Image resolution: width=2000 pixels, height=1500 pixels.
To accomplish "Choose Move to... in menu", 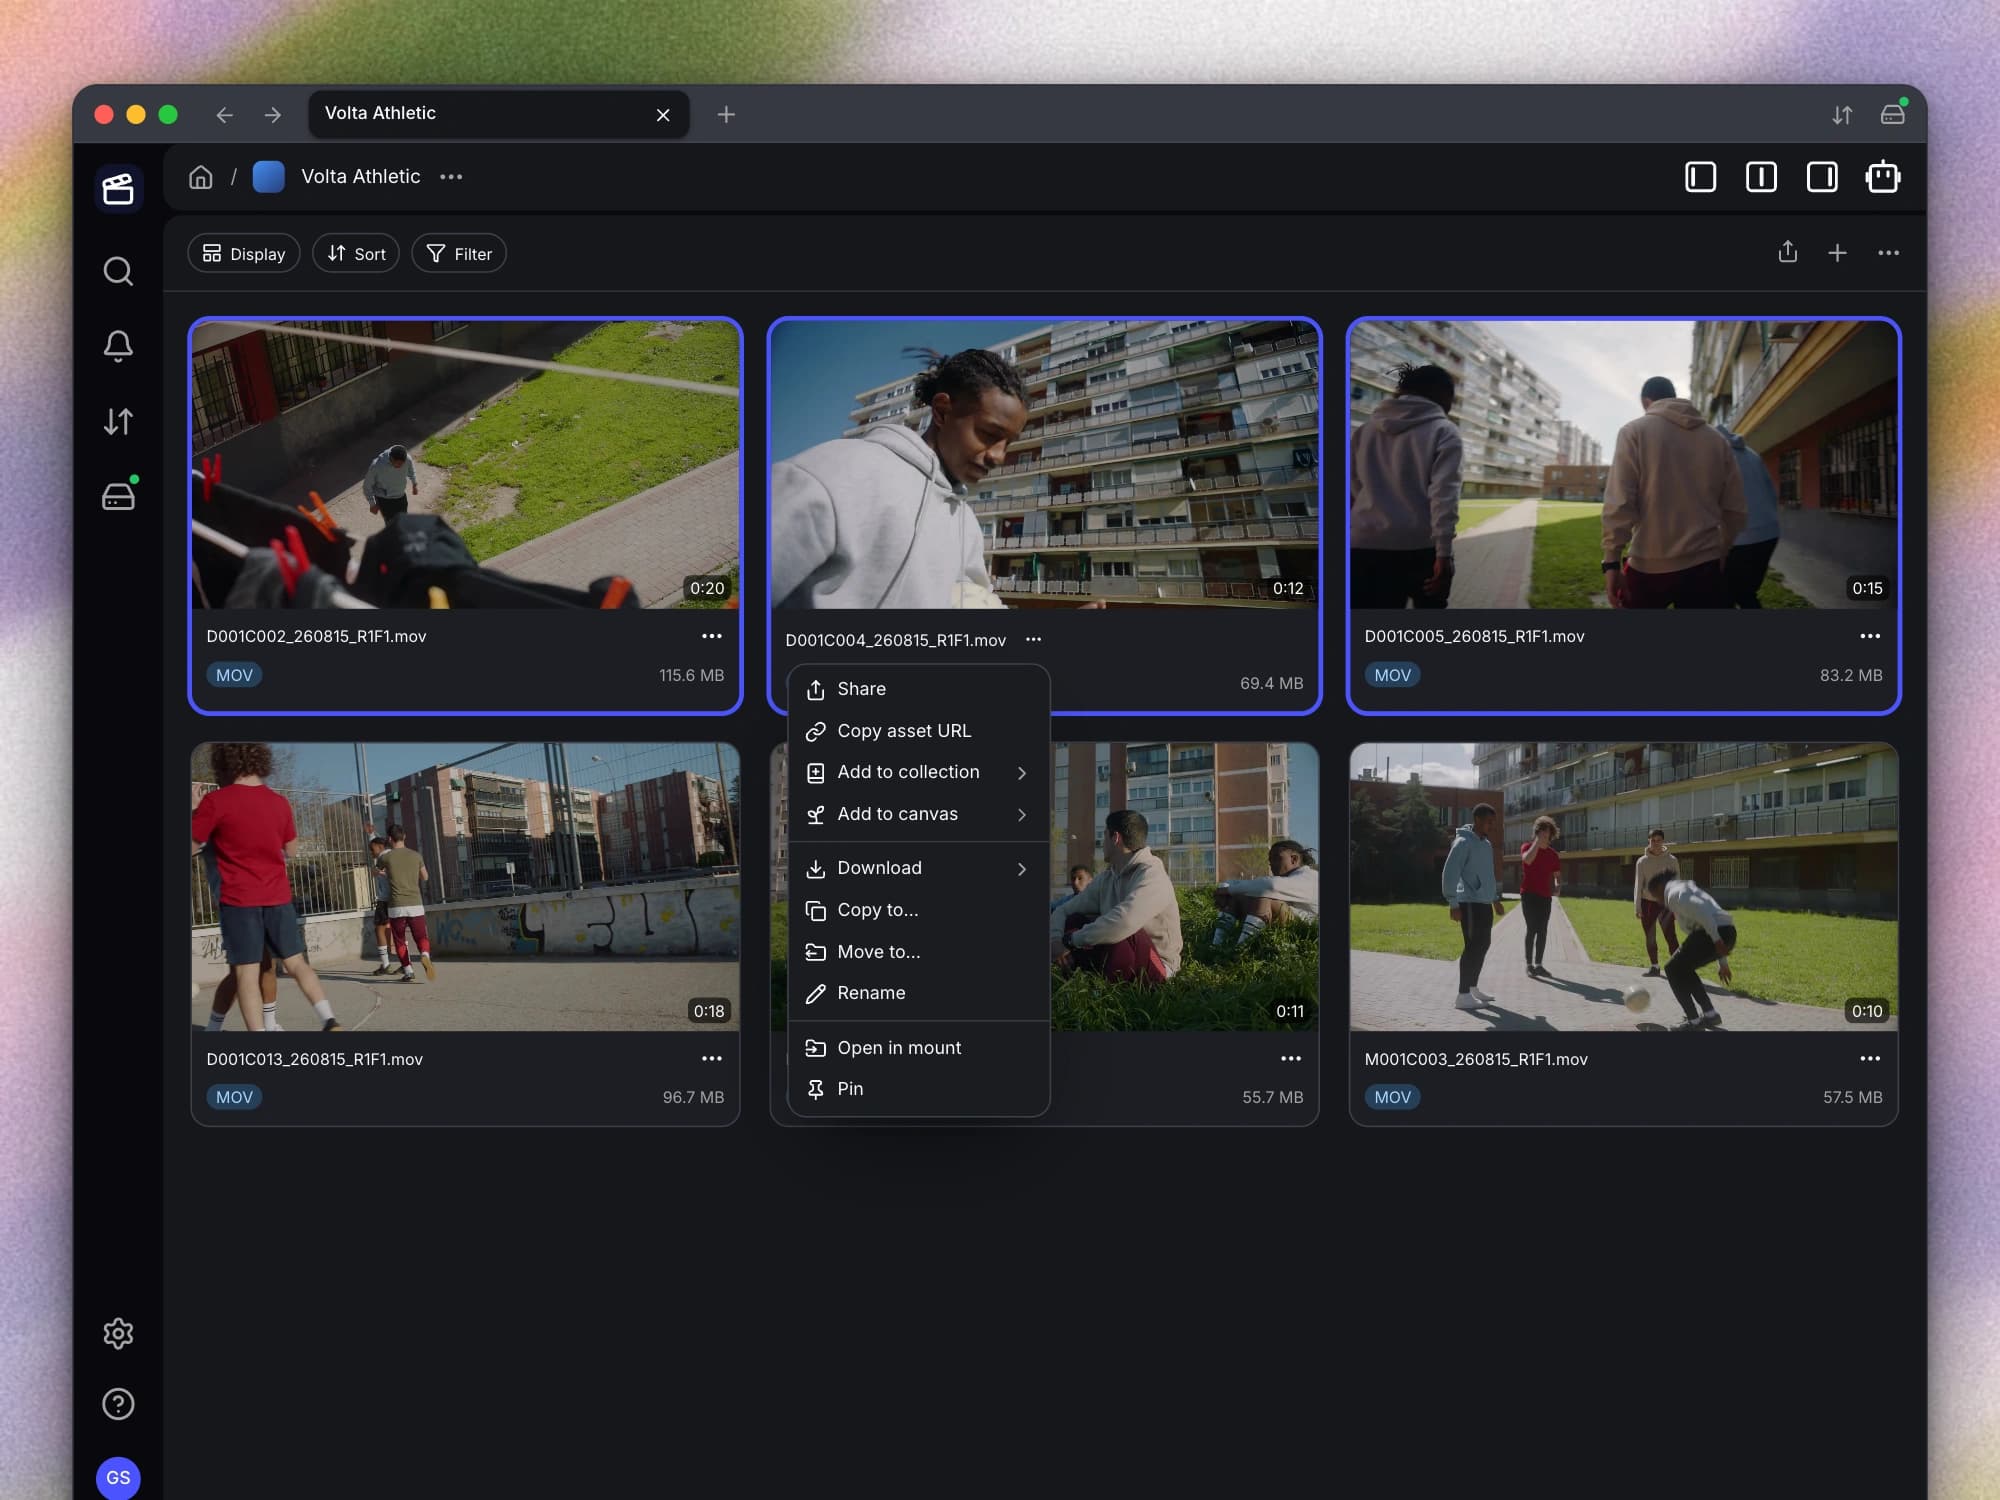I will pyautogui.click(x=918, y=952).
